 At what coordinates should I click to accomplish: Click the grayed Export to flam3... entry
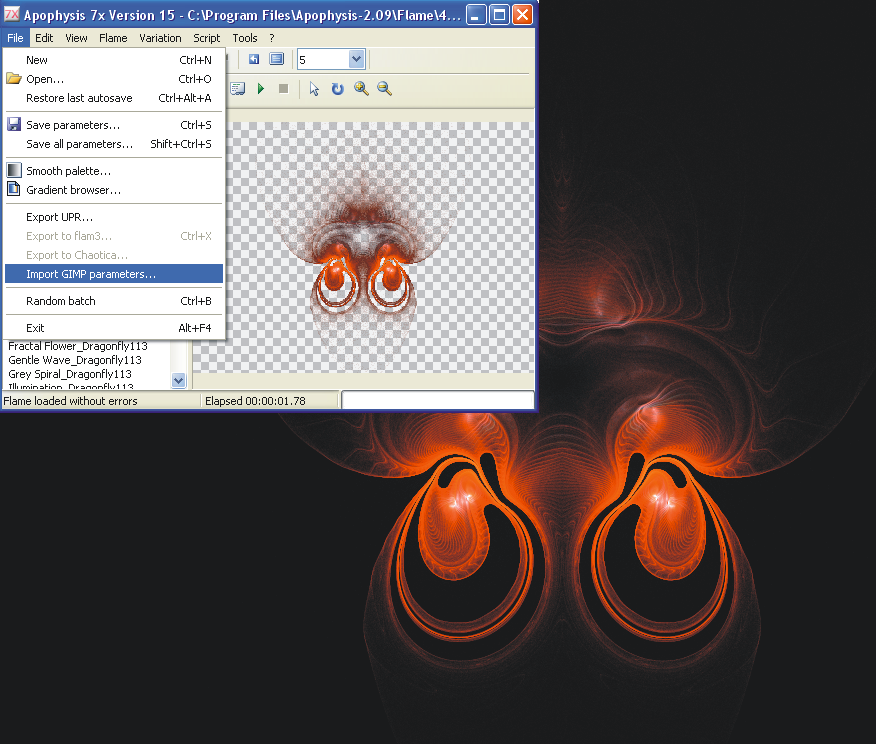[x=113, y=236]
